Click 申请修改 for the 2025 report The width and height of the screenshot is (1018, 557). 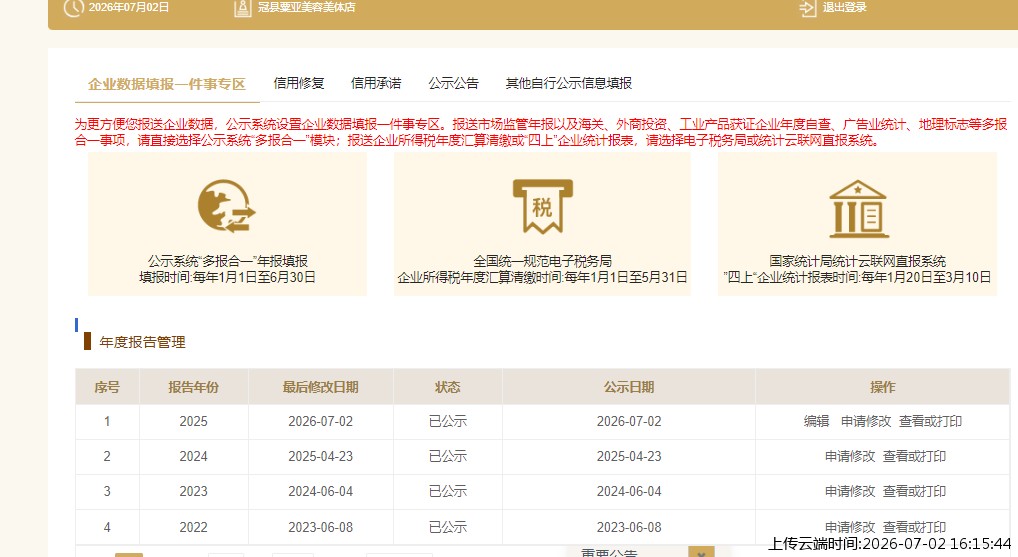pyautogui.click(x=866, y=421)
